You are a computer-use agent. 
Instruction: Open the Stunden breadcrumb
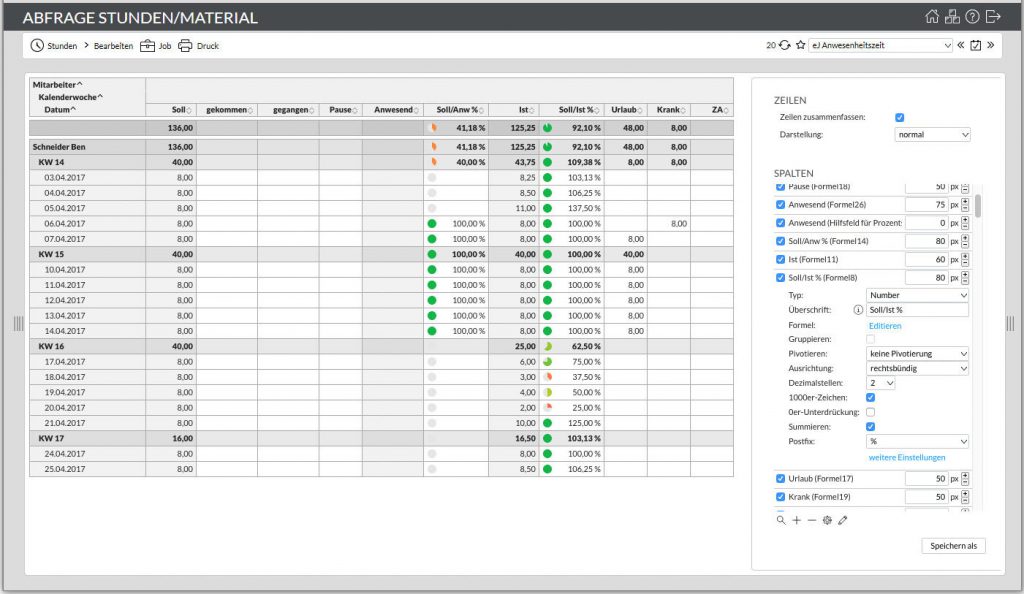point(62,46)
